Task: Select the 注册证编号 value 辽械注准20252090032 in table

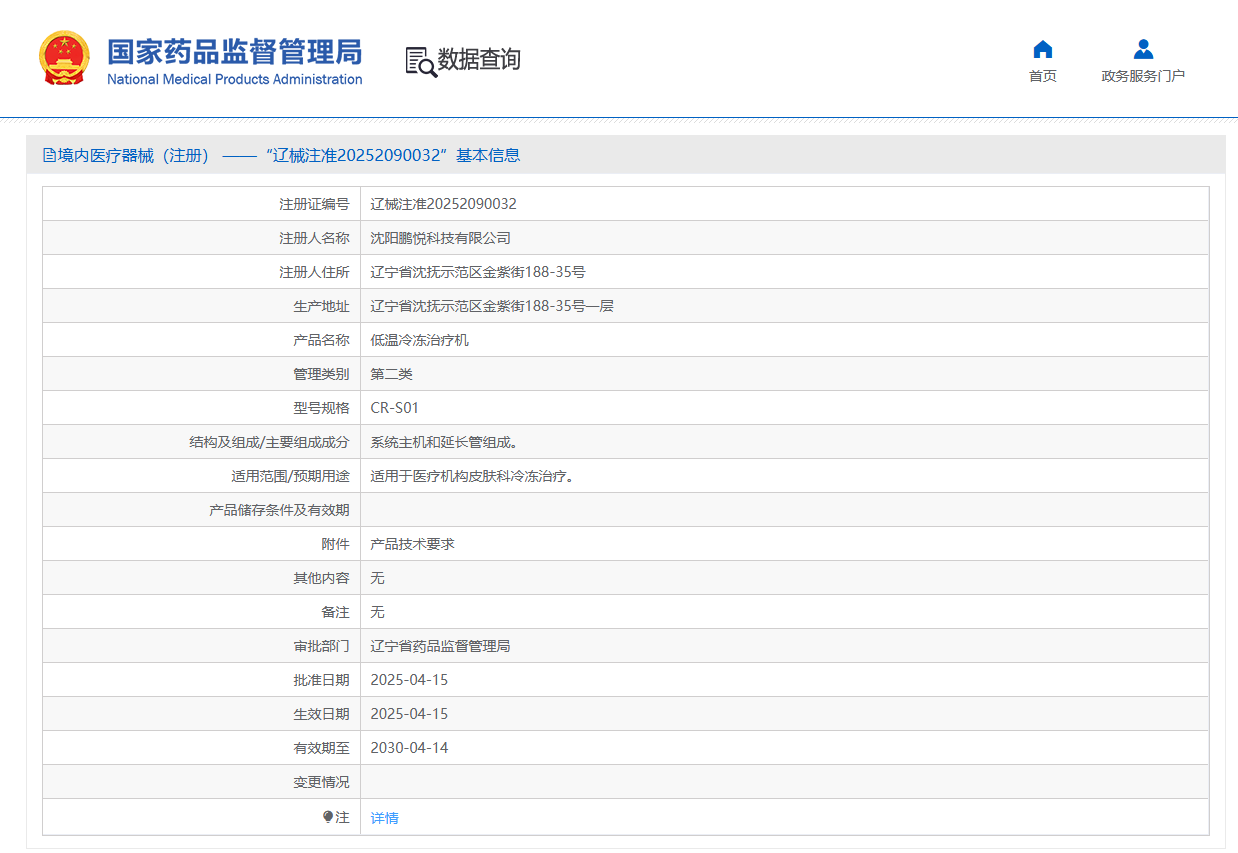Action: [443, 204]
